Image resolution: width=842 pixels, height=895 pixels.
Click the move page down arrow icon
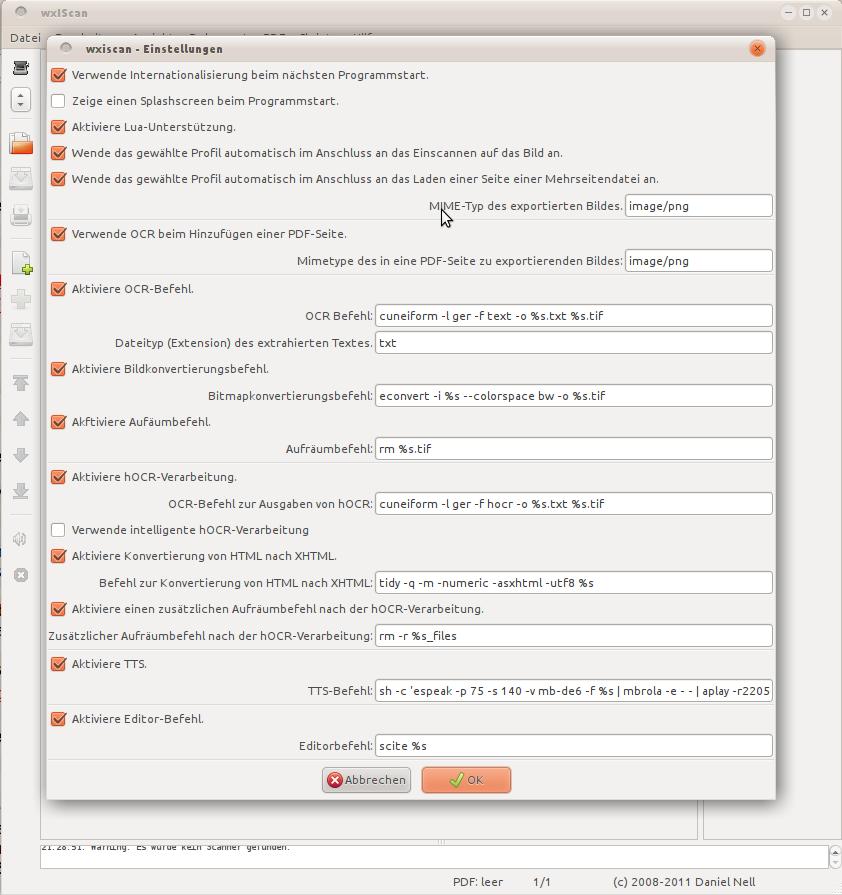pos(21,455)
